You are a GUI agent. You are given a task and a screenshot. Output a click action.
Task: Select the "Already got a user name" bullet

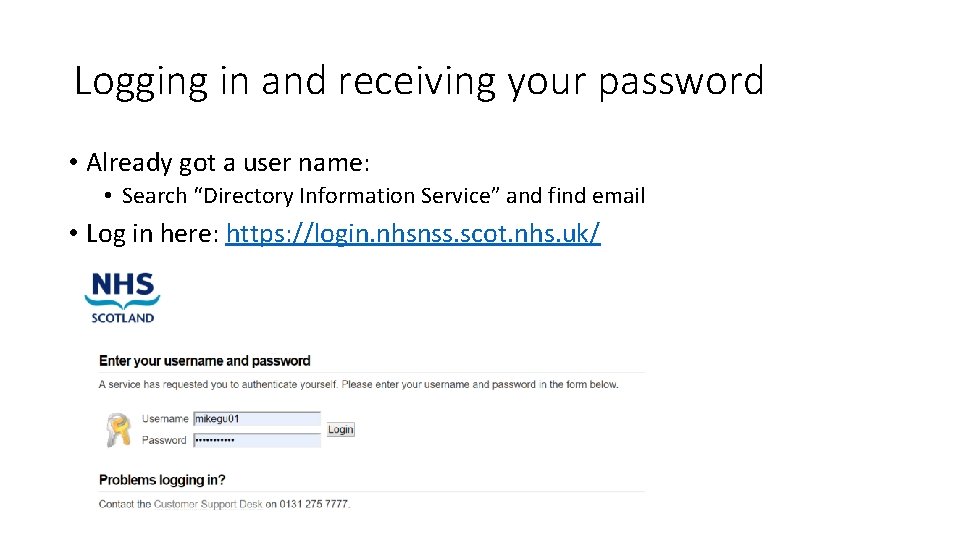pyautogui.click(x=228, y=162)
